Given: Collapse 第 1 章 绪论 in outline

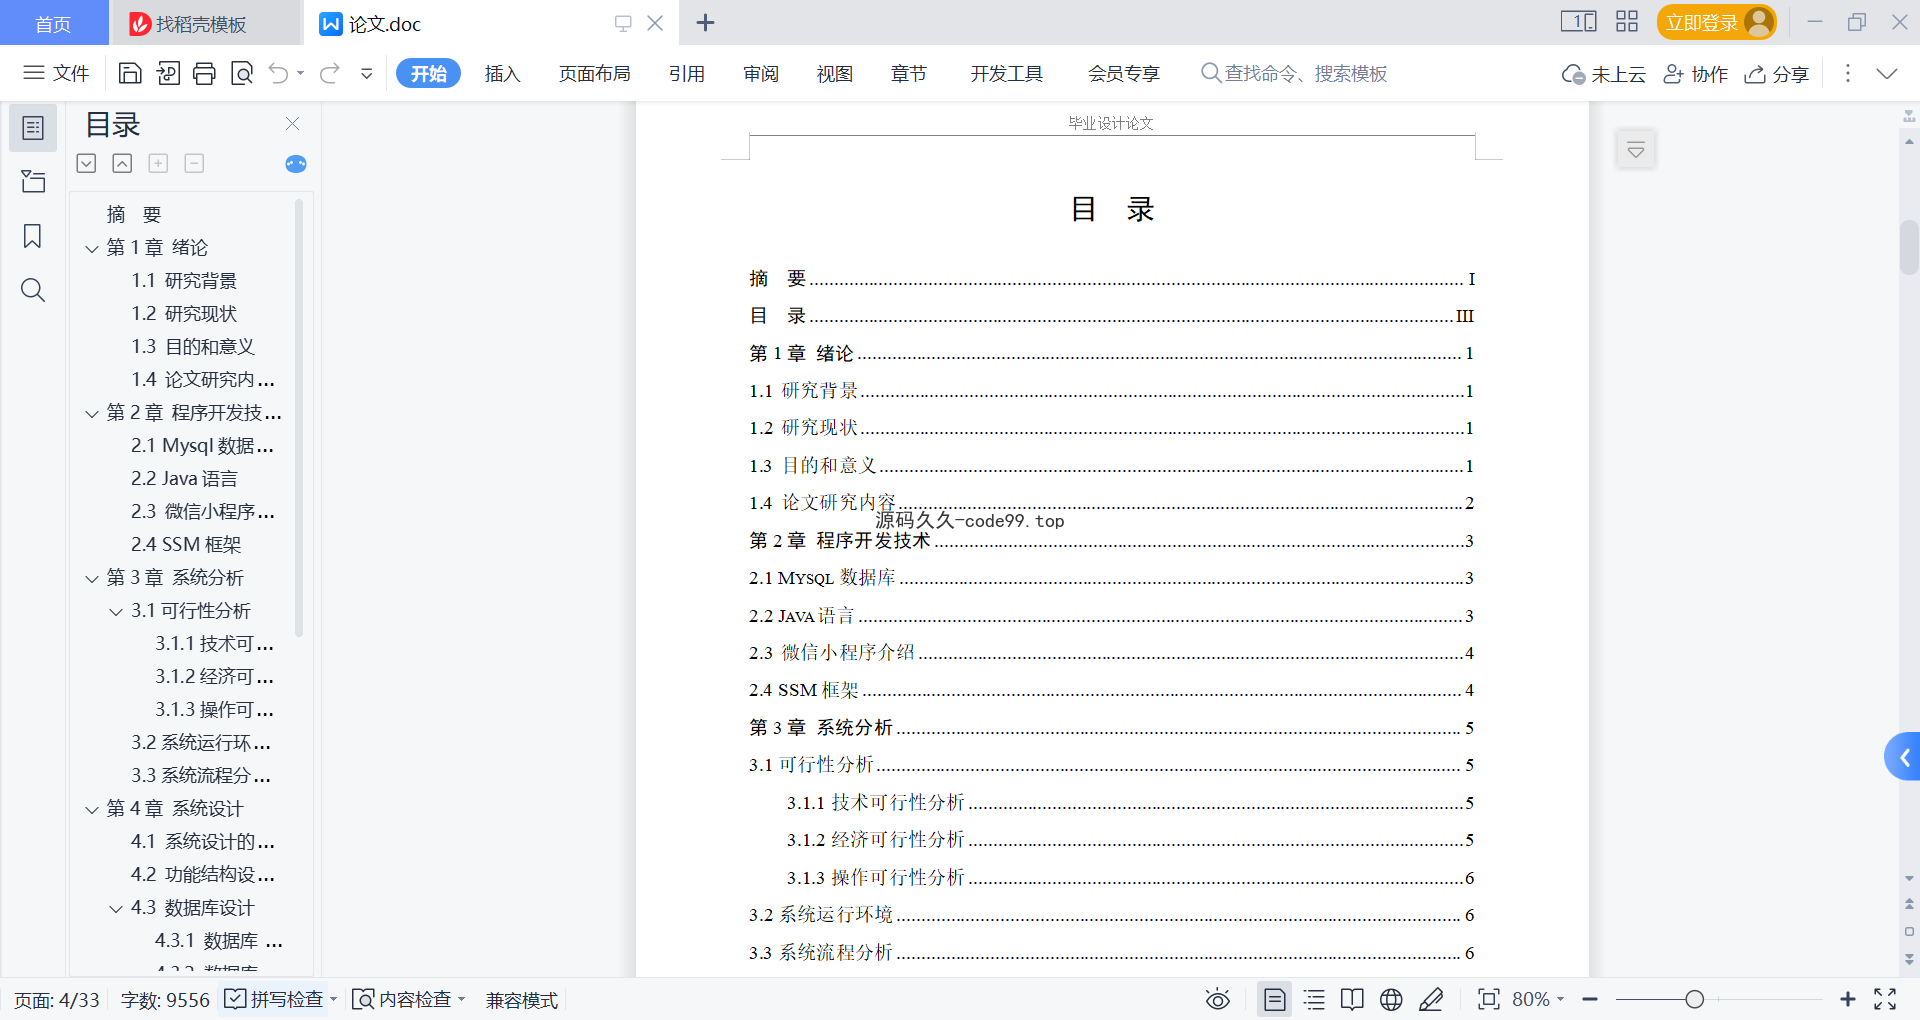Looking at the screenshot, I should click(92, 248).
